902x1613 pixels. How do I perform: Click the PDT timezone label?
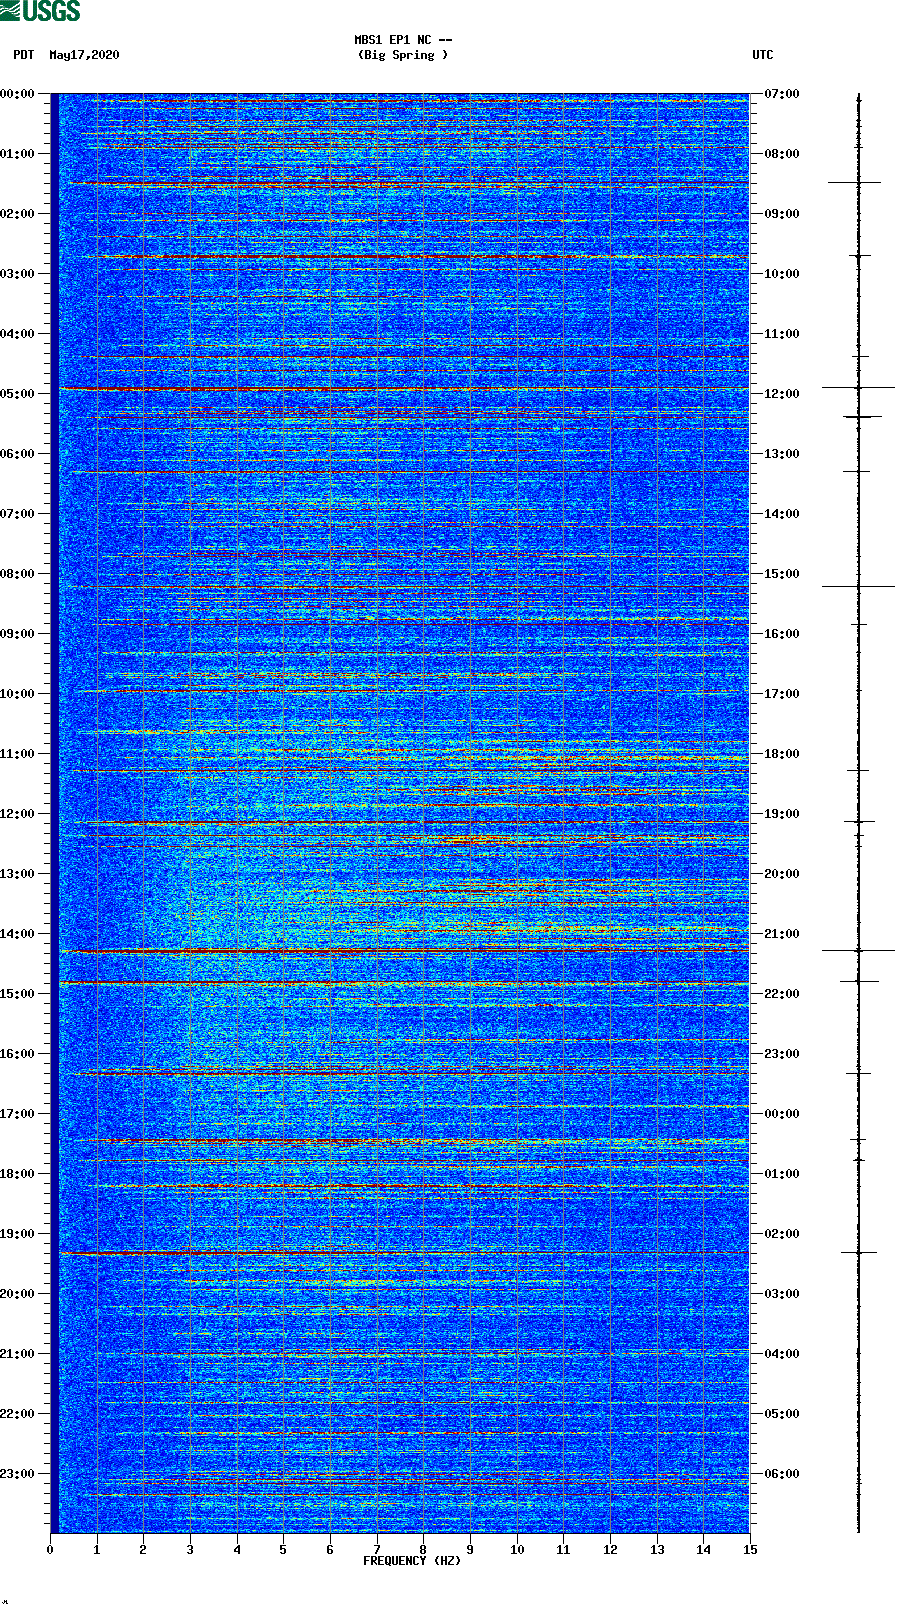24,55
